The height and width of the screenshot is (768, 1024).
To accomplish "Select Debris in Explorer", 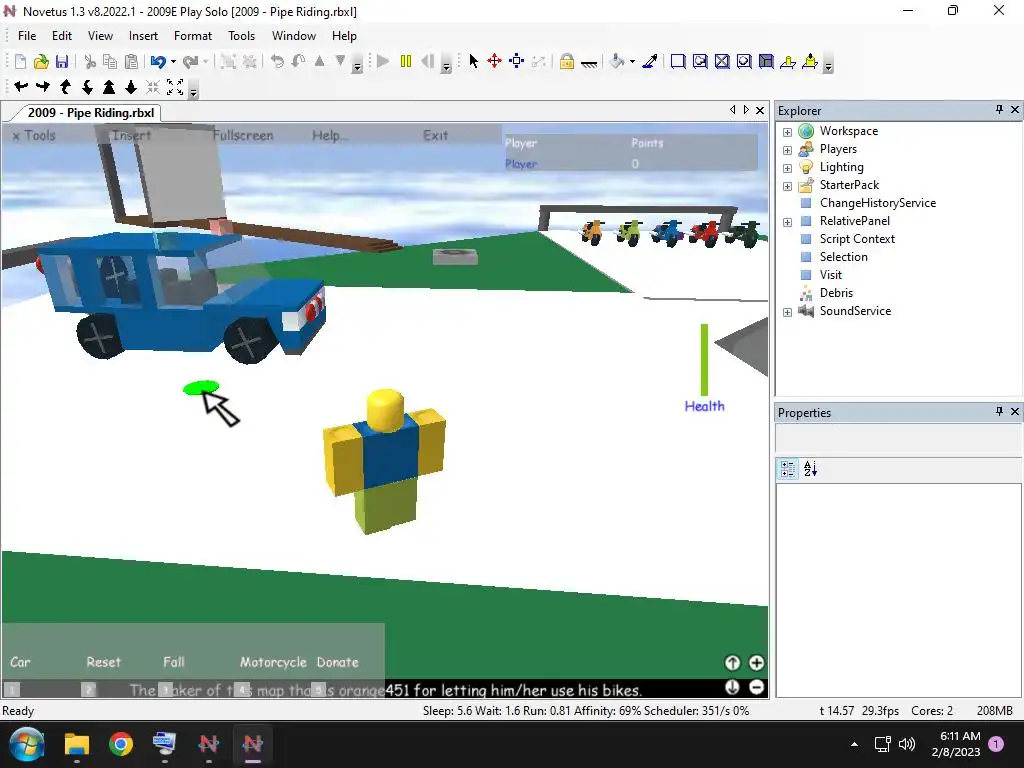I will pyautogui.click(x=836, y=293).
